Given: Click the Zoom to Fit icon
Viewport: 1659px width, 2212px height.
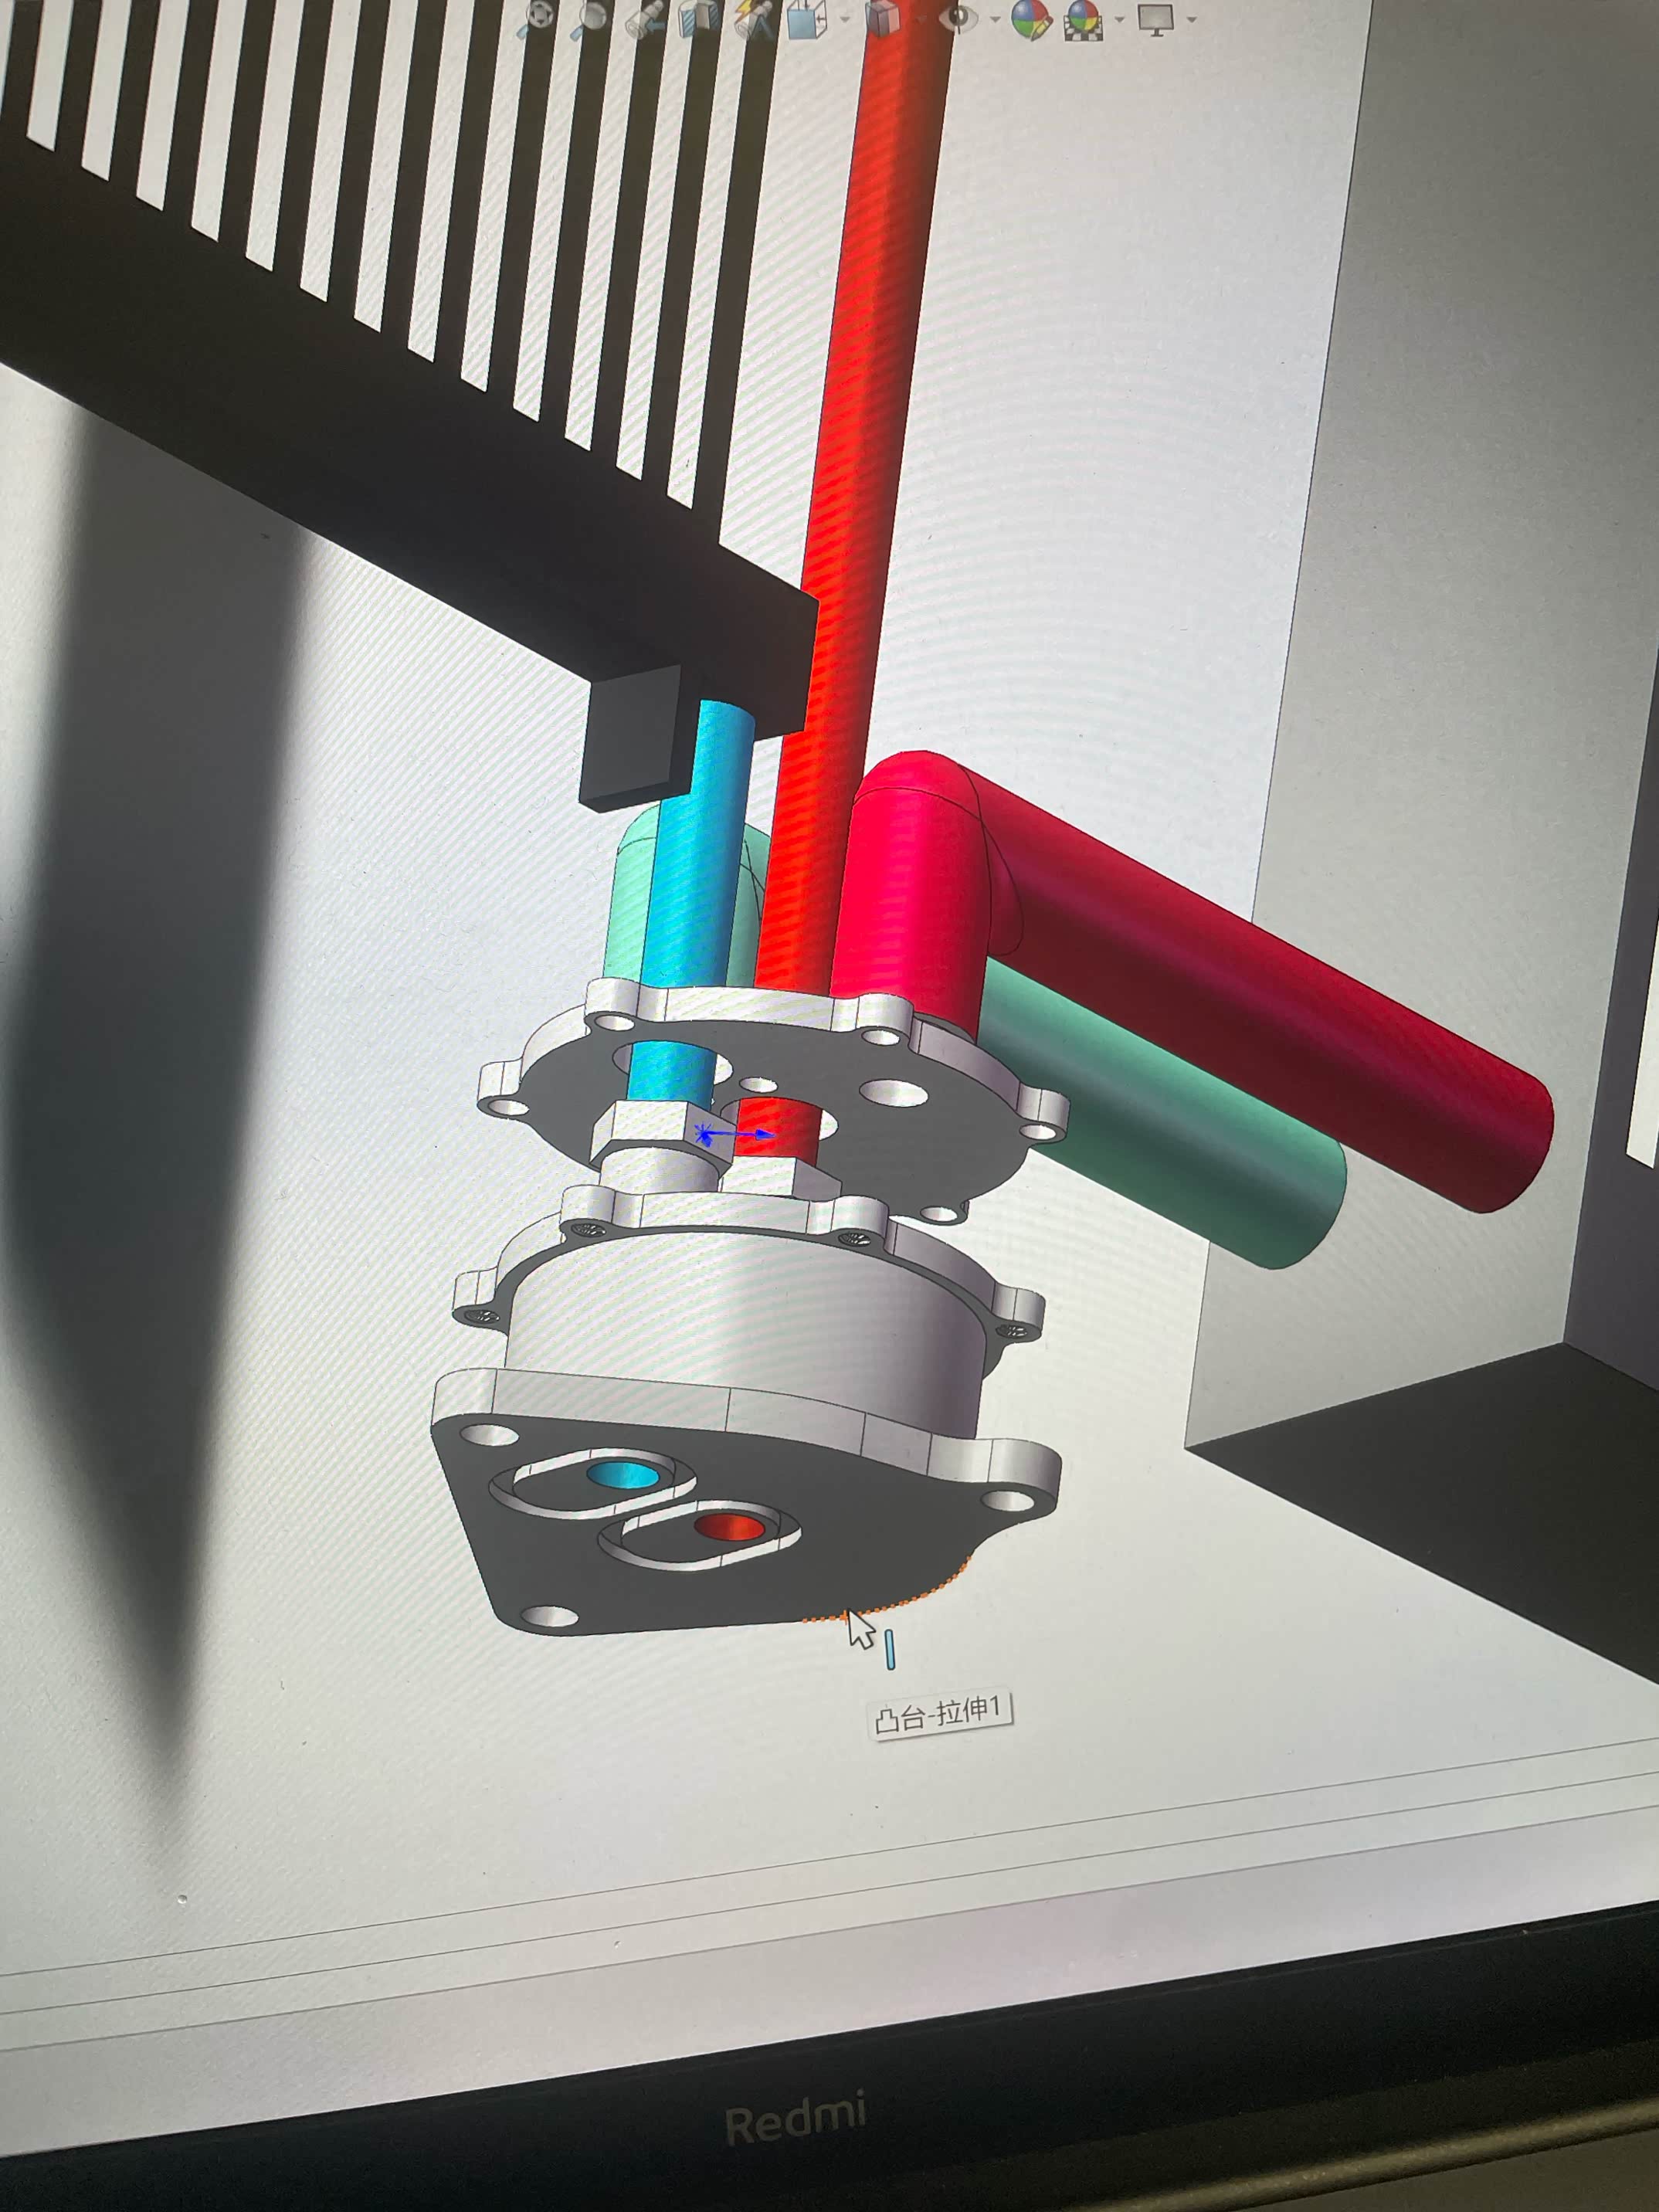Looking at the screenshot, I should (x=538, y=18).
